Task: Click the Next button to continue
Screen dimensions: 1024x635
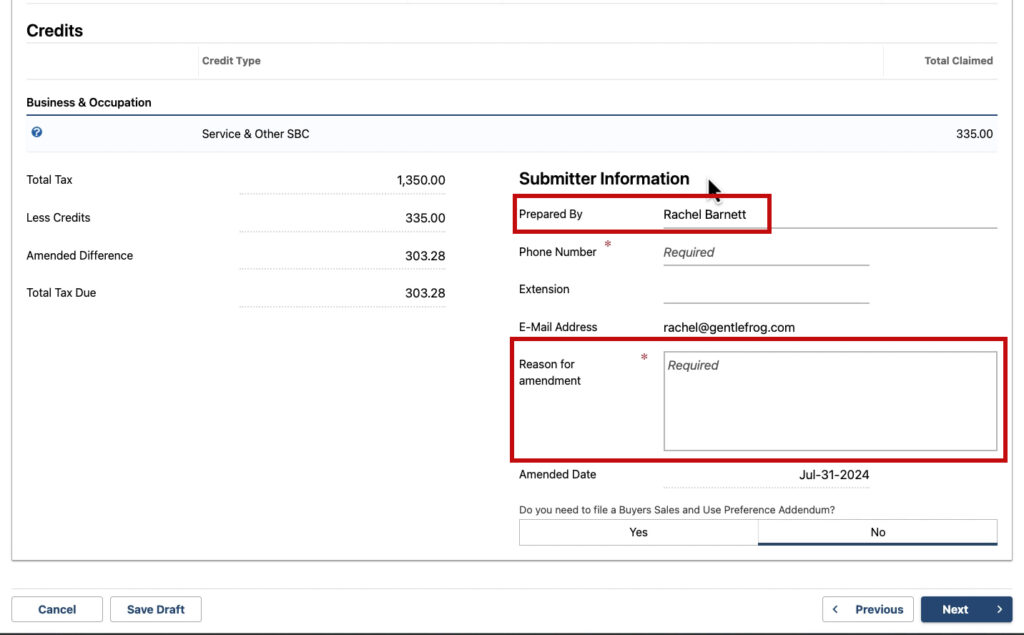Action: click(960, 609)
